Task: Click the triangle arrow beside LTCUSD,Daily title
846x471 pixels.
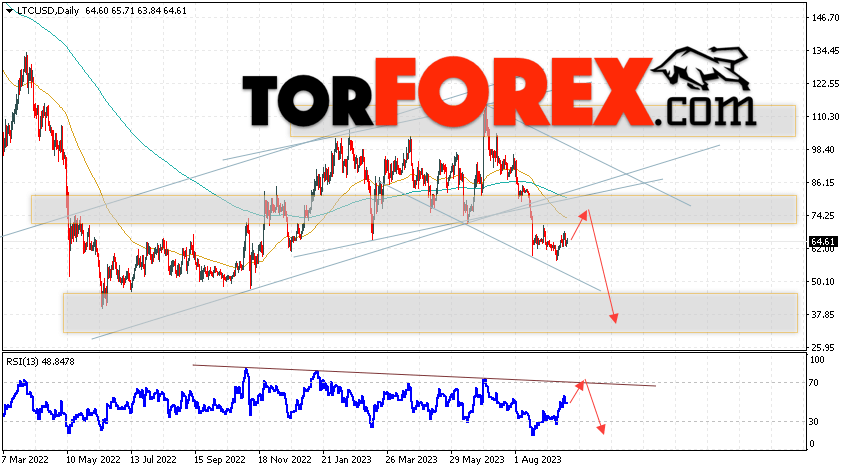Action: coord(10,11)
